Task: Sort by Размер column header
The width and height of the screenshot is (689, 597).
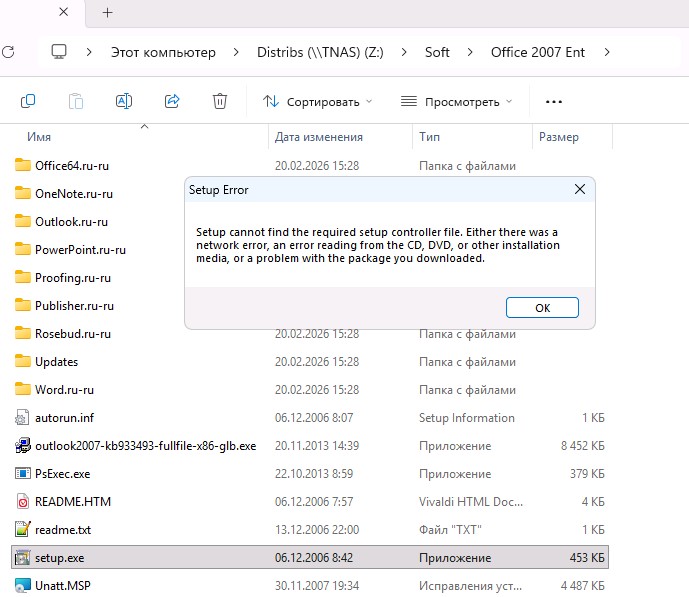Action: 558,137
